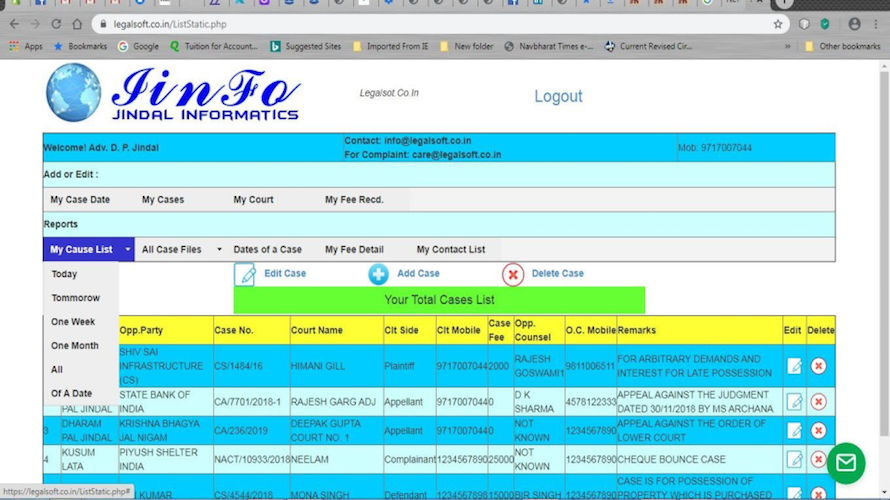Delete the CA/236/2019 case row
Viewport: 890px width, 500px height.
coord(818,431)
